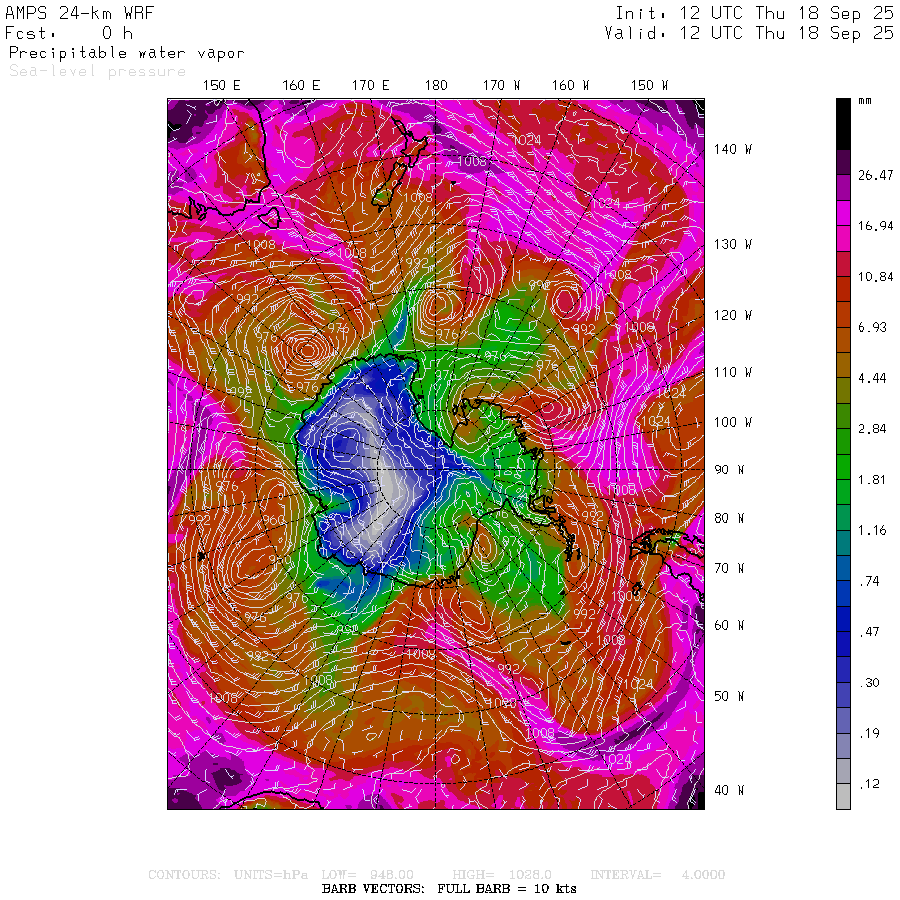This screenshot has height=900, width=900.
Task: Click the '90 W' longitude label
Action: coord(727,469)
